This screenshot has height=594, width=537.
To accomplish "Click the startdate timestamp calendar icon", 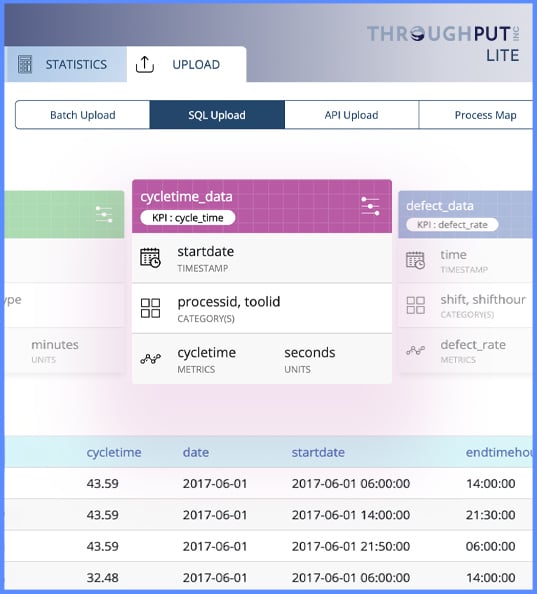I will tap(150, 258).
